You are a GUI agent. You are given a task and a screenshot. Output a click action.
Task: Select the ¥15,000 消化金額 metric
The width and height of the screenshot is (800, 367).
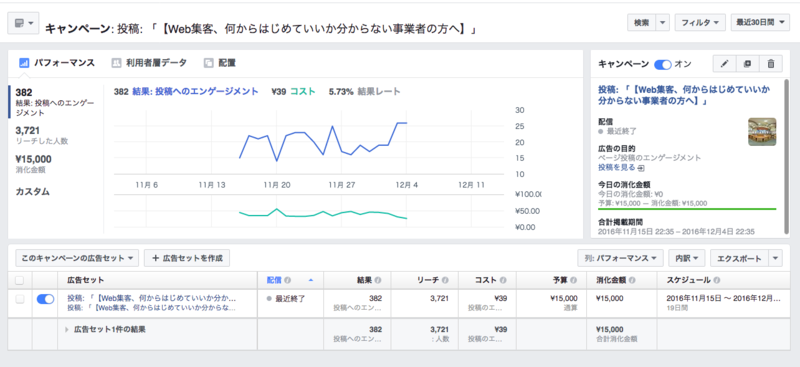(34, 163)
